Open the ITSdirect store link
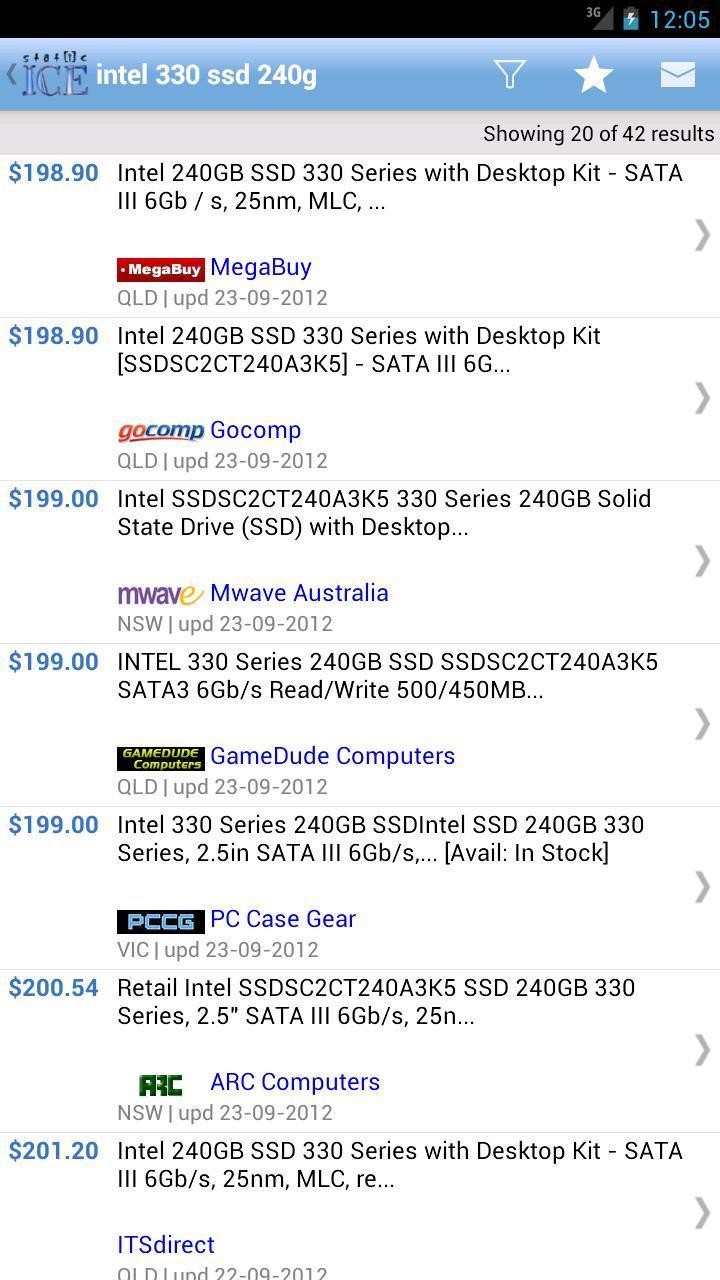Screen dimensions: 720x1280 (166, 1245)
